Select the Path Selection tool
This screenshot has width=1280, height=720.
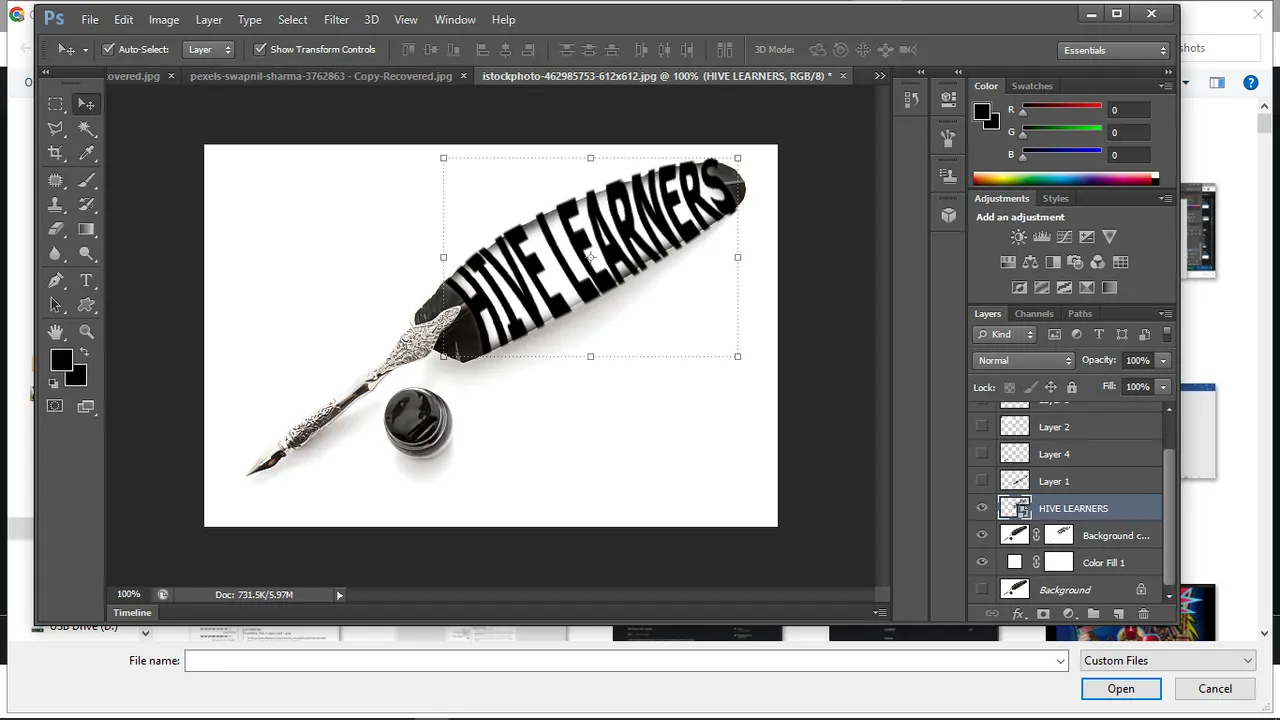point(56,306)
